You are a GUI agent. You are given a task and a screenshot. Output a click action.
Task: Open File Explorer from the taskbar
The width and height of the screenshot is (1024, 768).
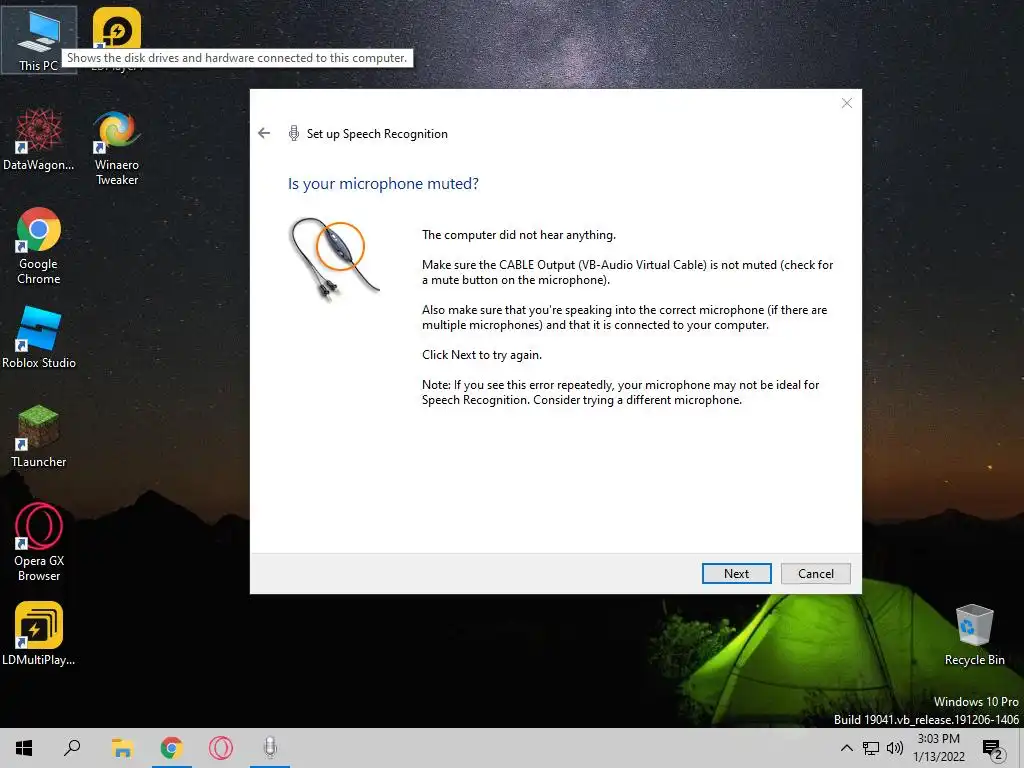121,748
